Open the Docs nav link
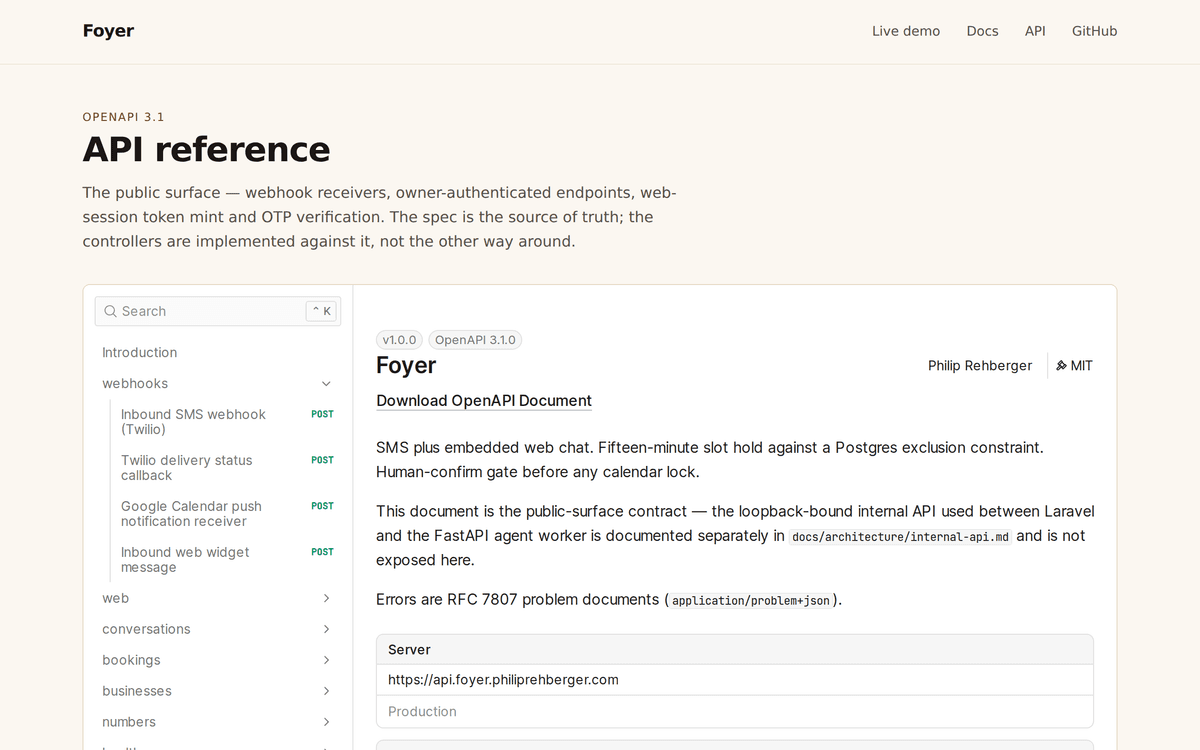This screenshot has height=750, width=1200. click(982, 31)
